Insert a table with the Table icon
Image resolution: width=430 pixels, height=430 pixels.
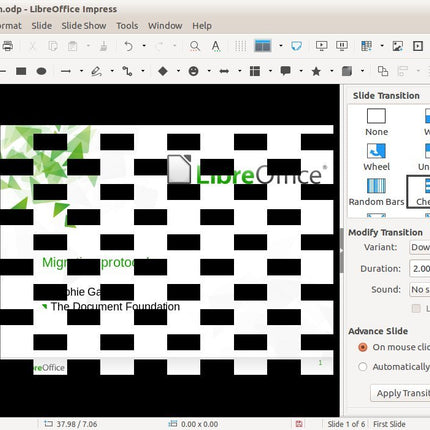[366, 46]
